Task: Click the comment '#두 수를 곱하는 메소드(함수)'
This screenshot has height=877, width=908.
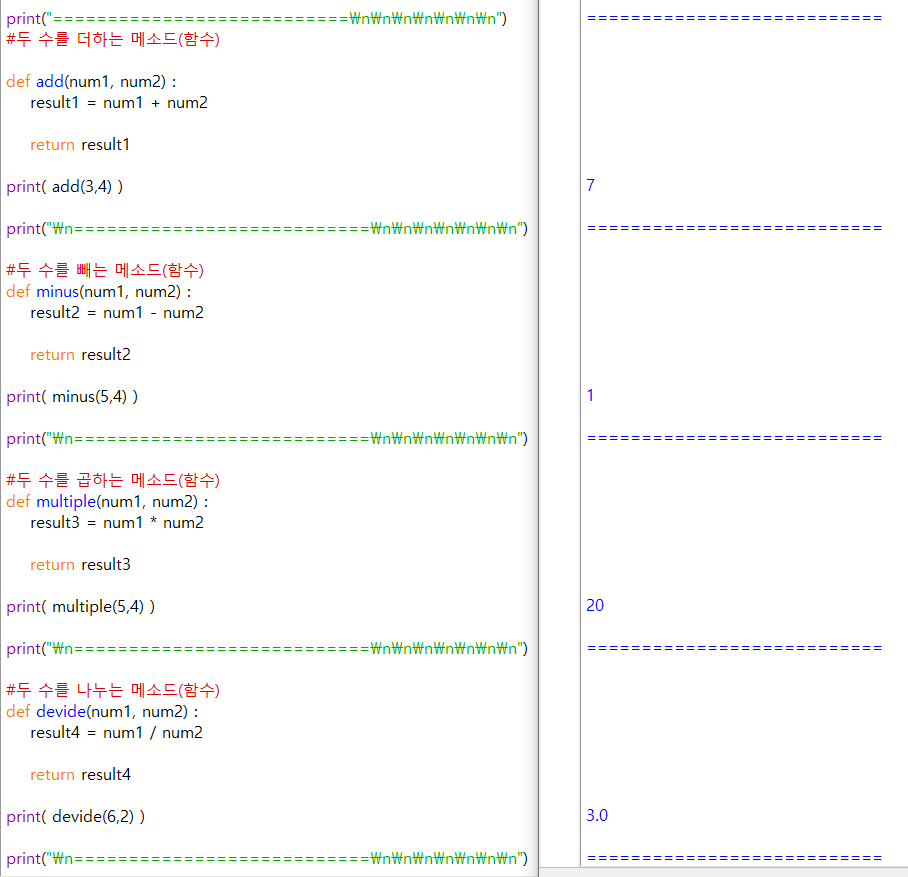Action: pos(113,480)
